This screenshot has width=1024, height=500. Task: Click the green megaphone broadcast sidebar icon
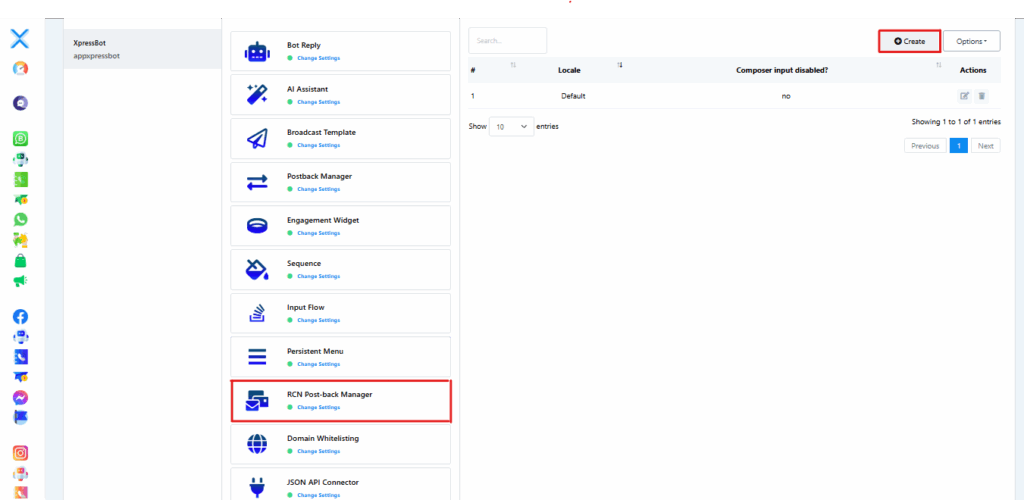(20, 281)
